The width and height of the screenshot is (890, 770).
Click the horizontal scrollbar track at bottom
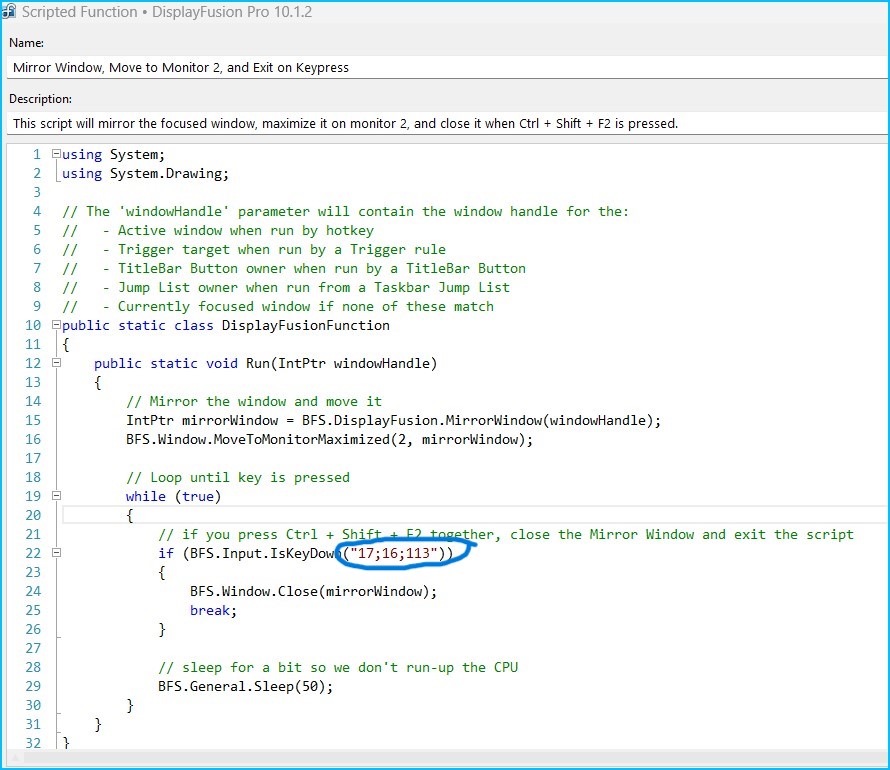pos(450,758)
